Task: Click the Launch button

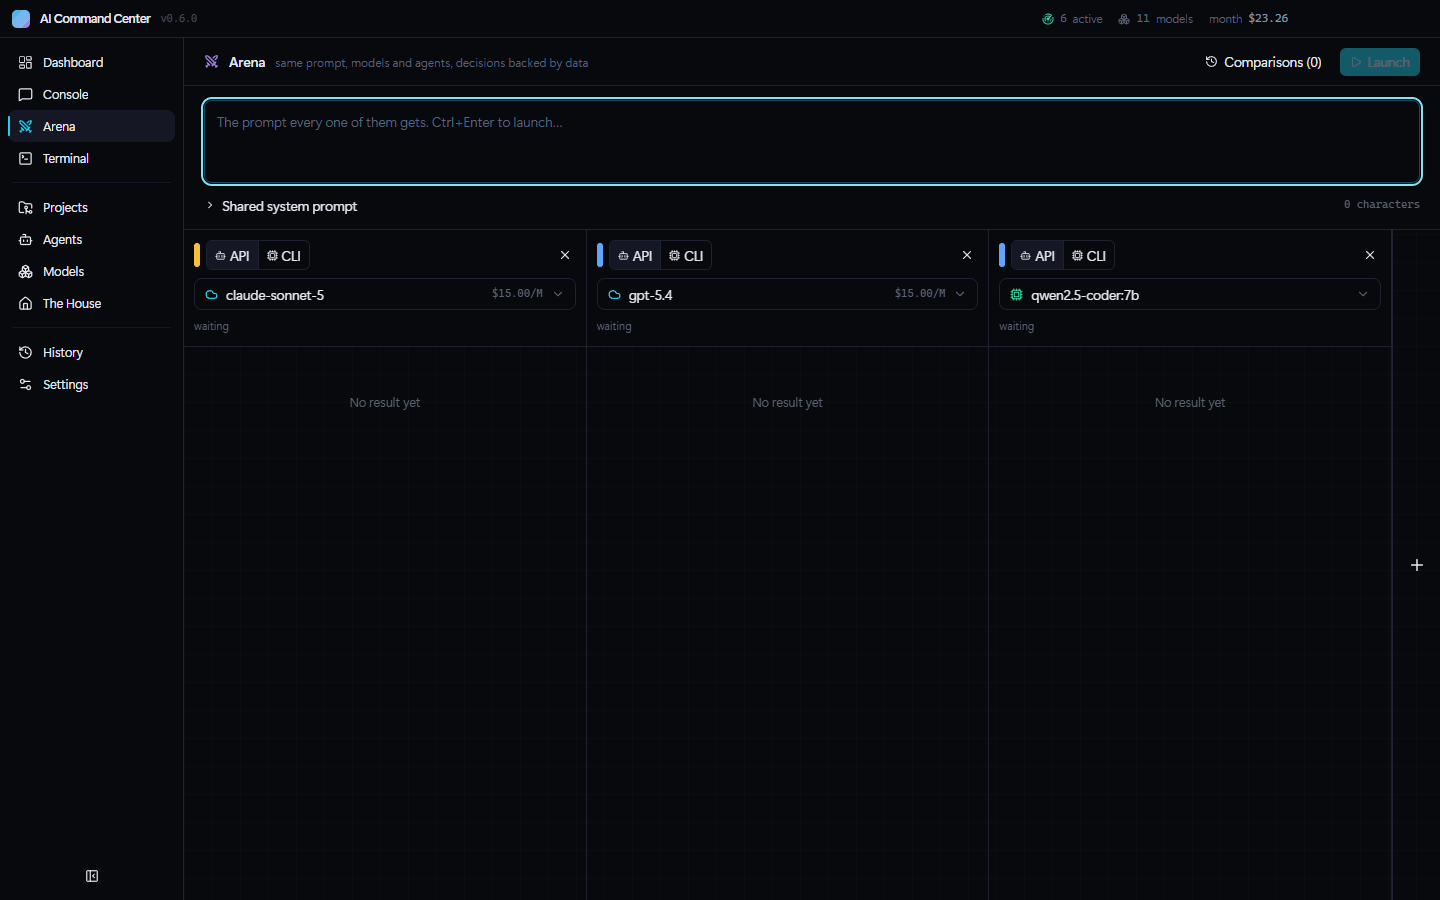Action: point(1380,62)
